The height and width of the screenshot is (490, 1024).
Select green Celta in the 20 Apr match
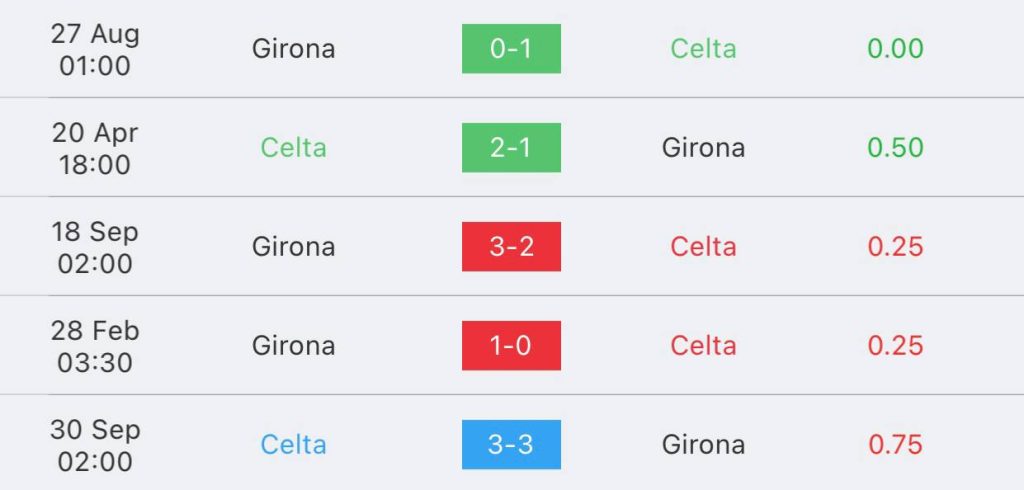click(x=293, y=148)
